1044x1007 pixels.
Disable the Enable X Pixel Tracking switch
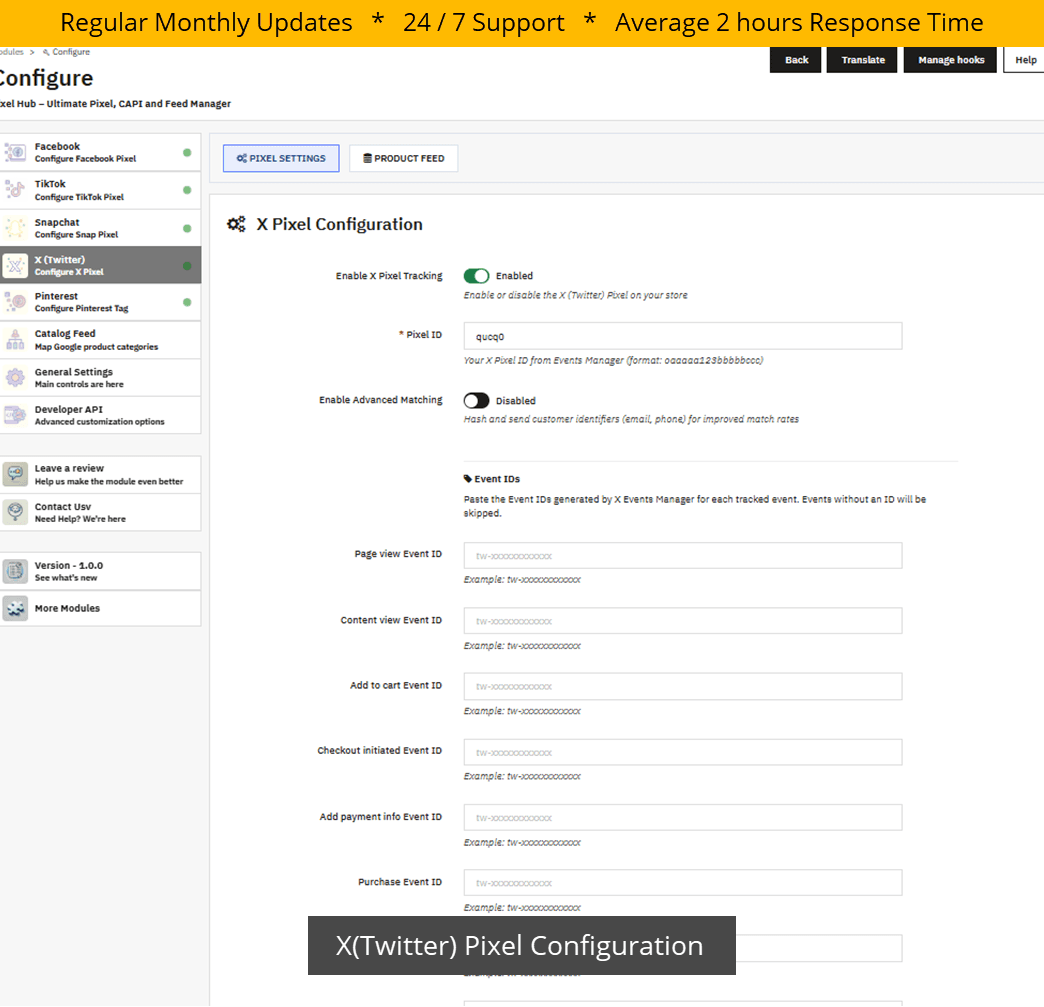point(476,276)
